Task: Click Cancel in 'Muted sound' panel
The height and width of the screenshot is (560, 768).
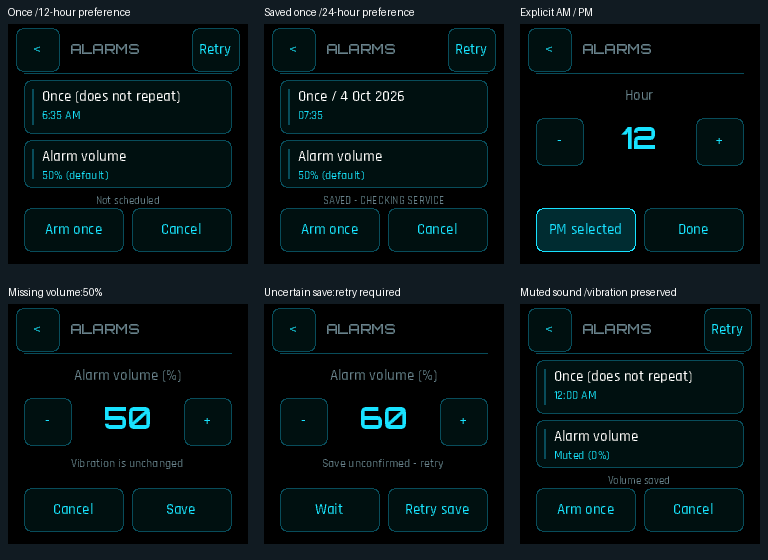Action: [694, 510]
